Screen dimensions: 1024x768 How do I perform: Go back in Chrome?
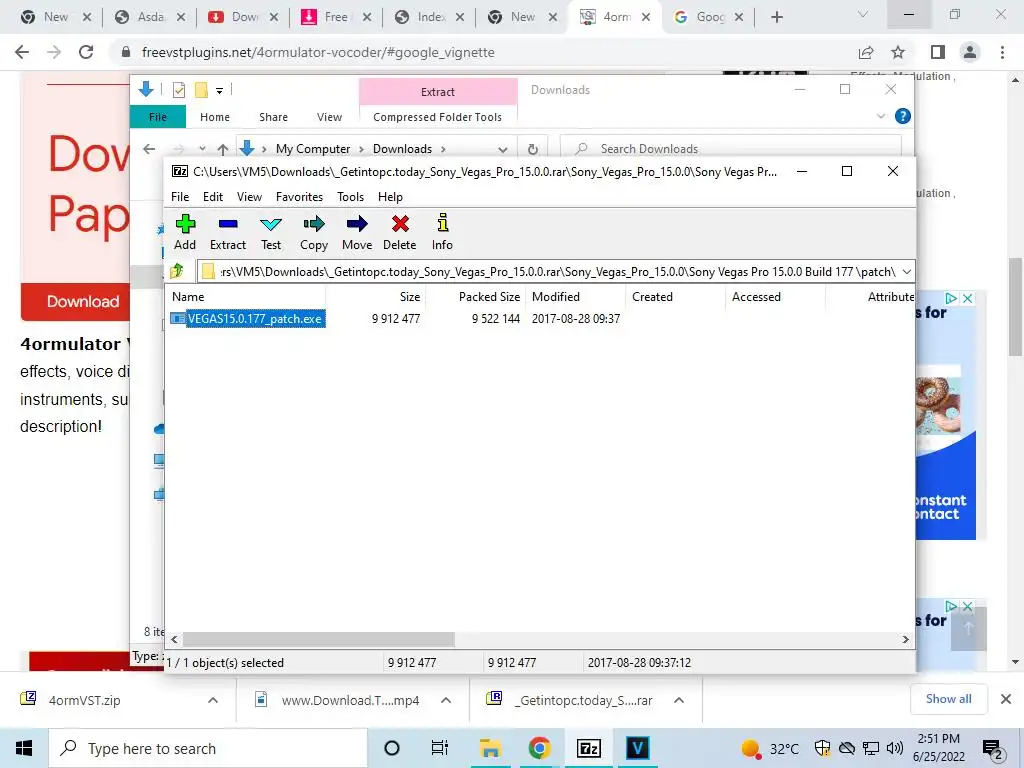pos(22,52)
